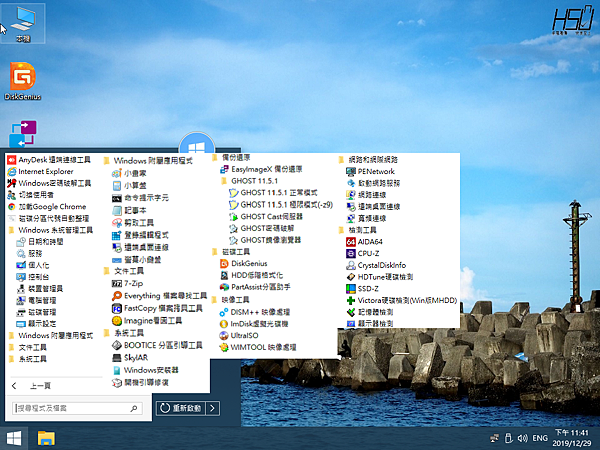Open Windows password crack tool

pos(49,183)
